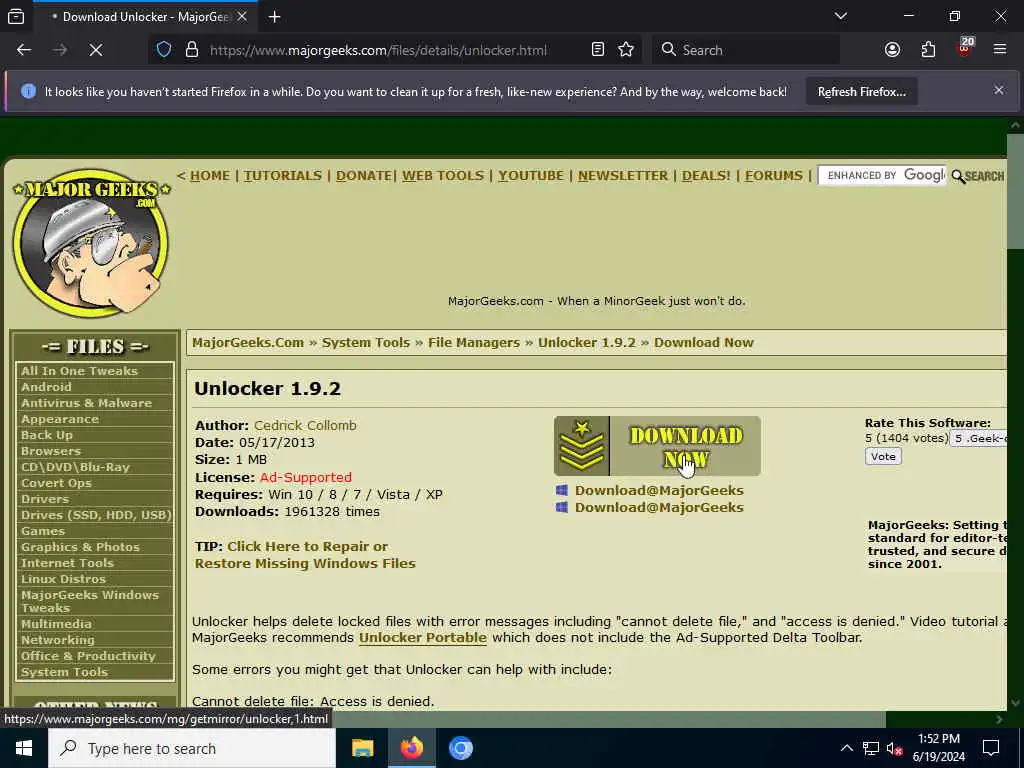
Task: Open the DEALS! navigation link
Action: (x=706, y=176)
